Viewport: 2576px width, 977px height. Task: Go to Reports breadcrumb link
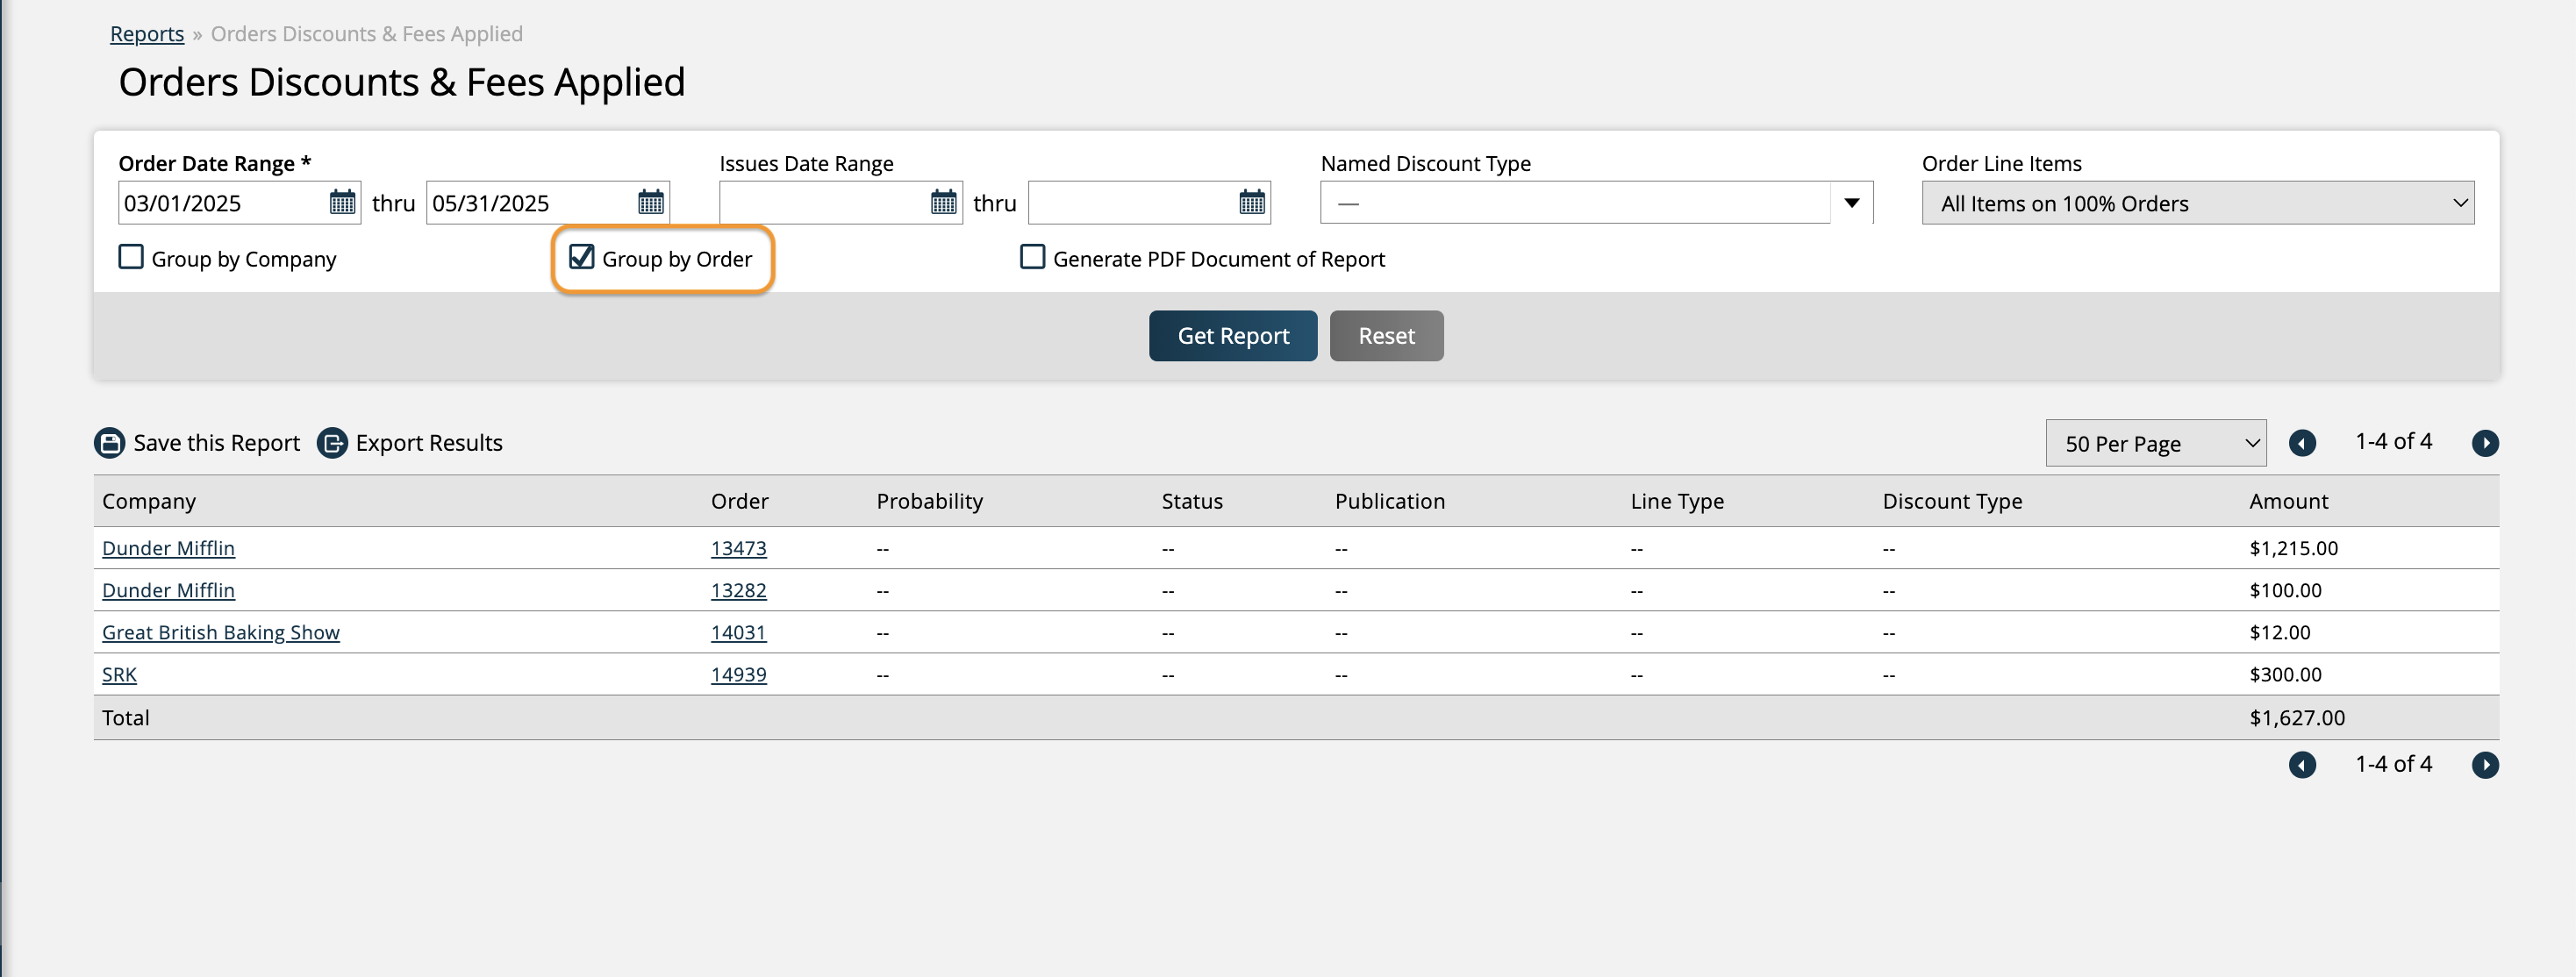[x=147, y=34]
